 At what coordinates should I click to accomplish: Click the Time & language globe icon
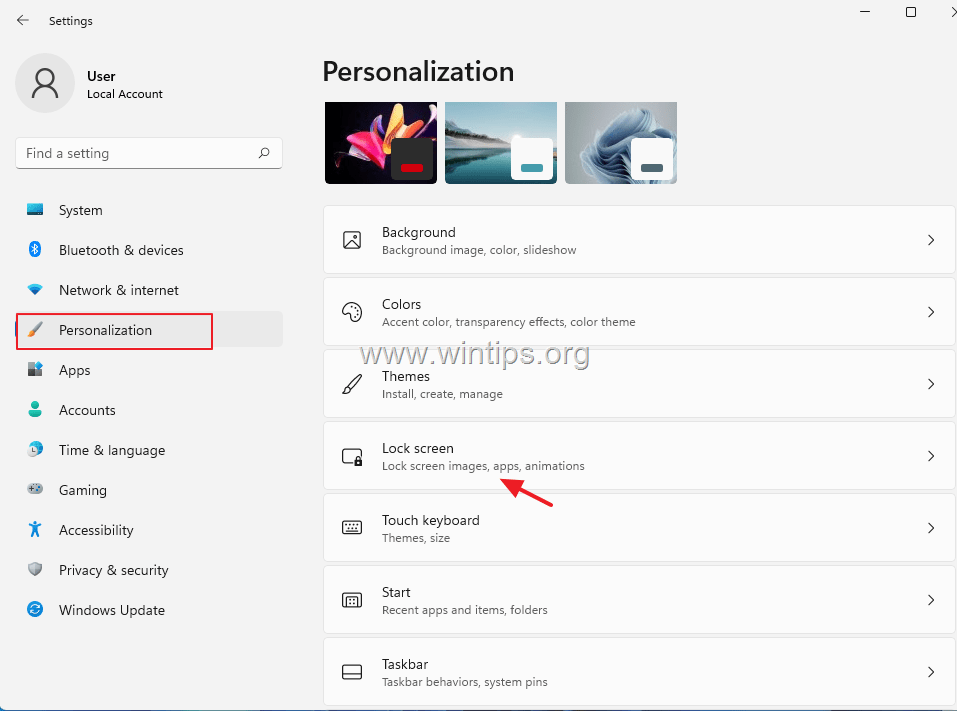click(35, 449)
